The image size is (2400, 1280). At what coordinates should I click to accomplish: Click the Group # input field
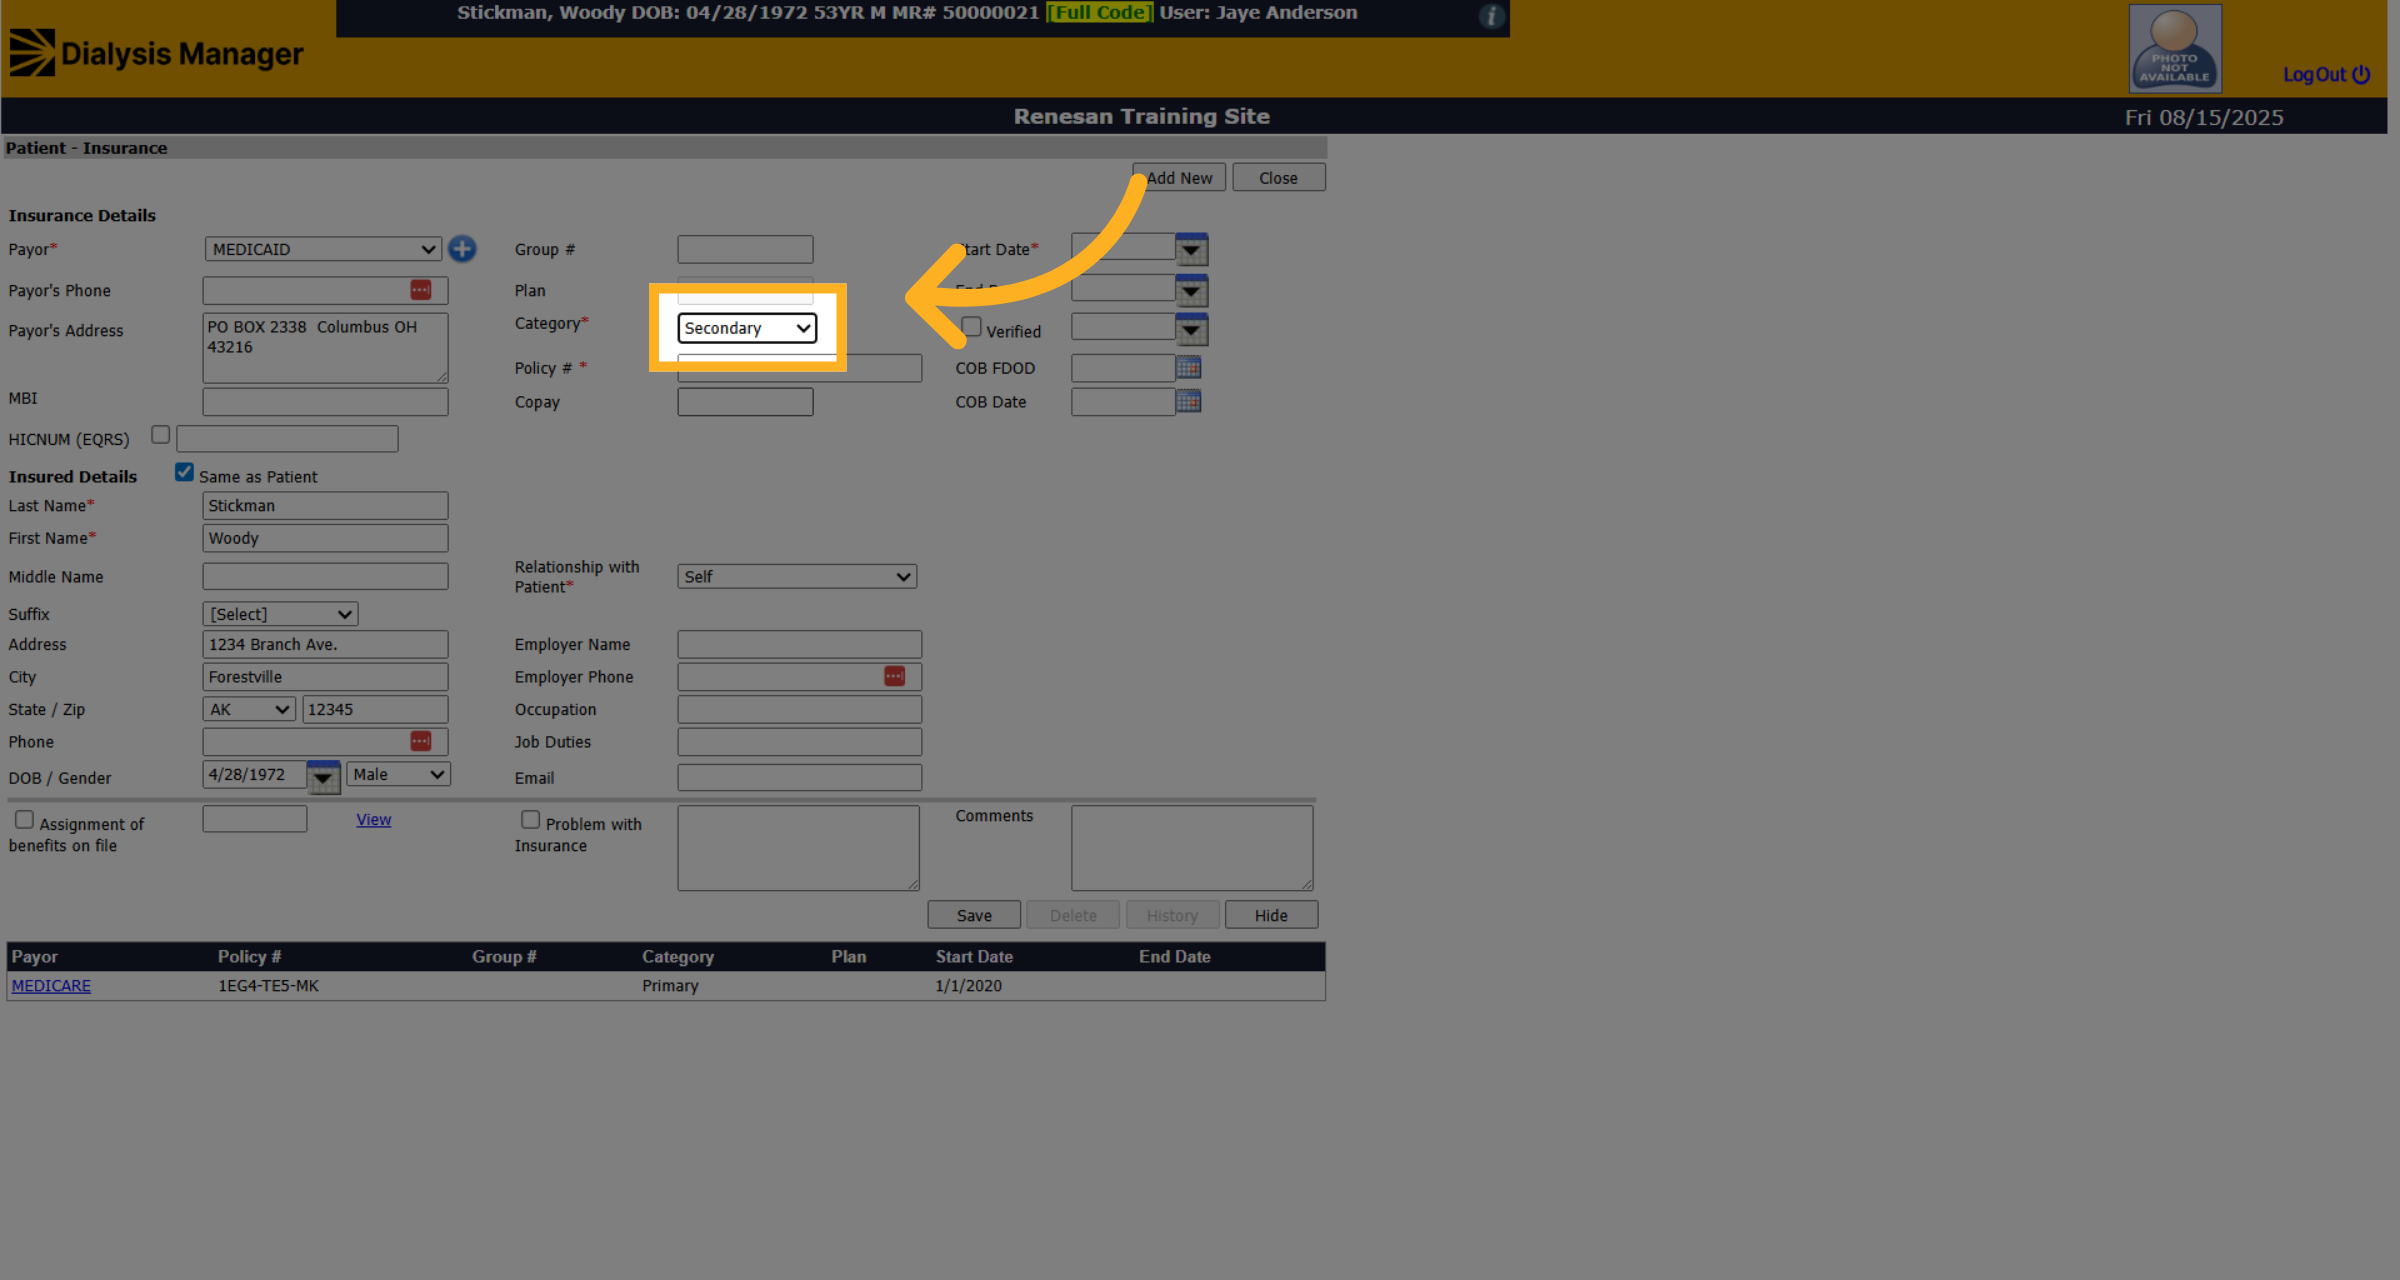point(745,249)
